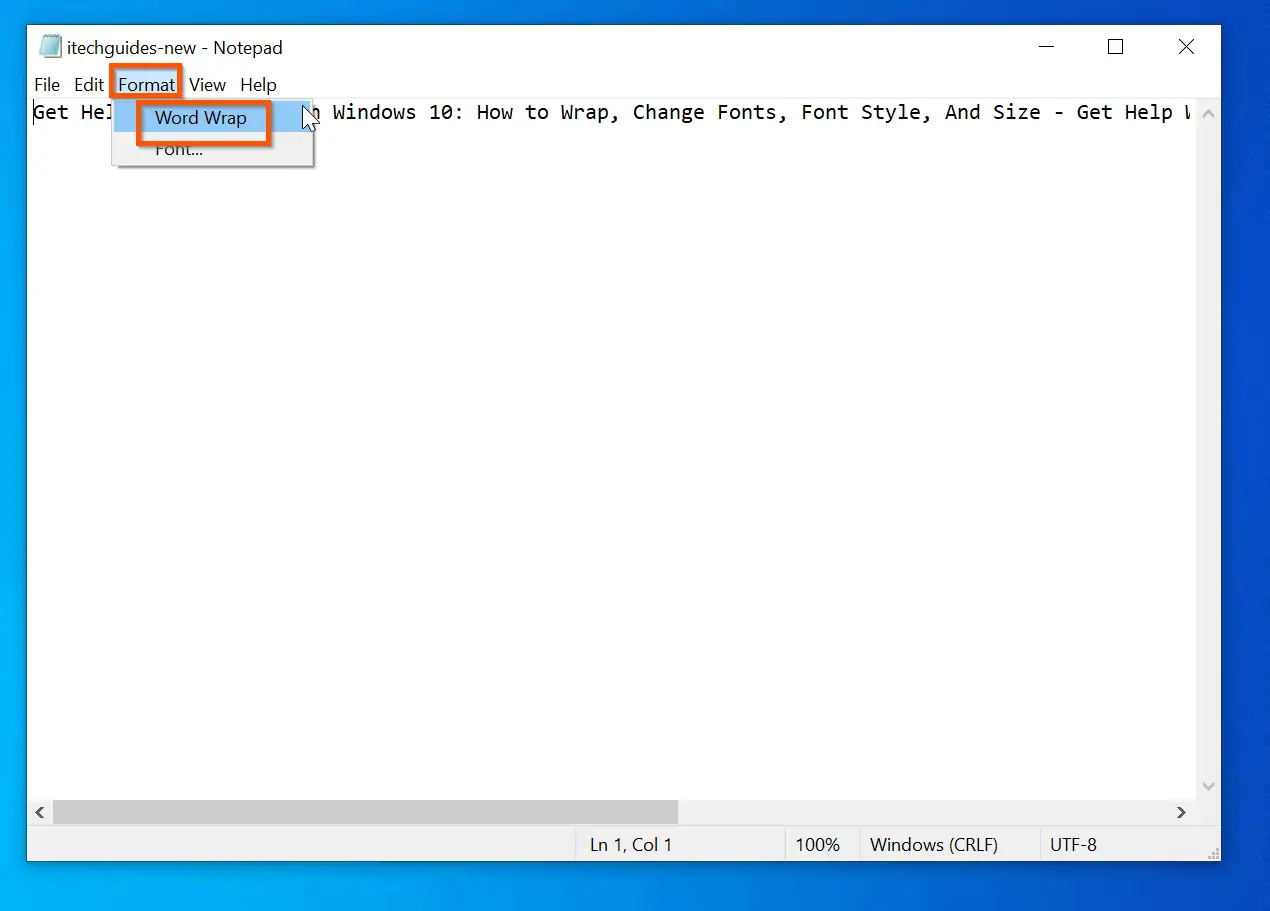Click the Notepad icon in the title bar
1270x911 pixels.
tap(50, 47)
